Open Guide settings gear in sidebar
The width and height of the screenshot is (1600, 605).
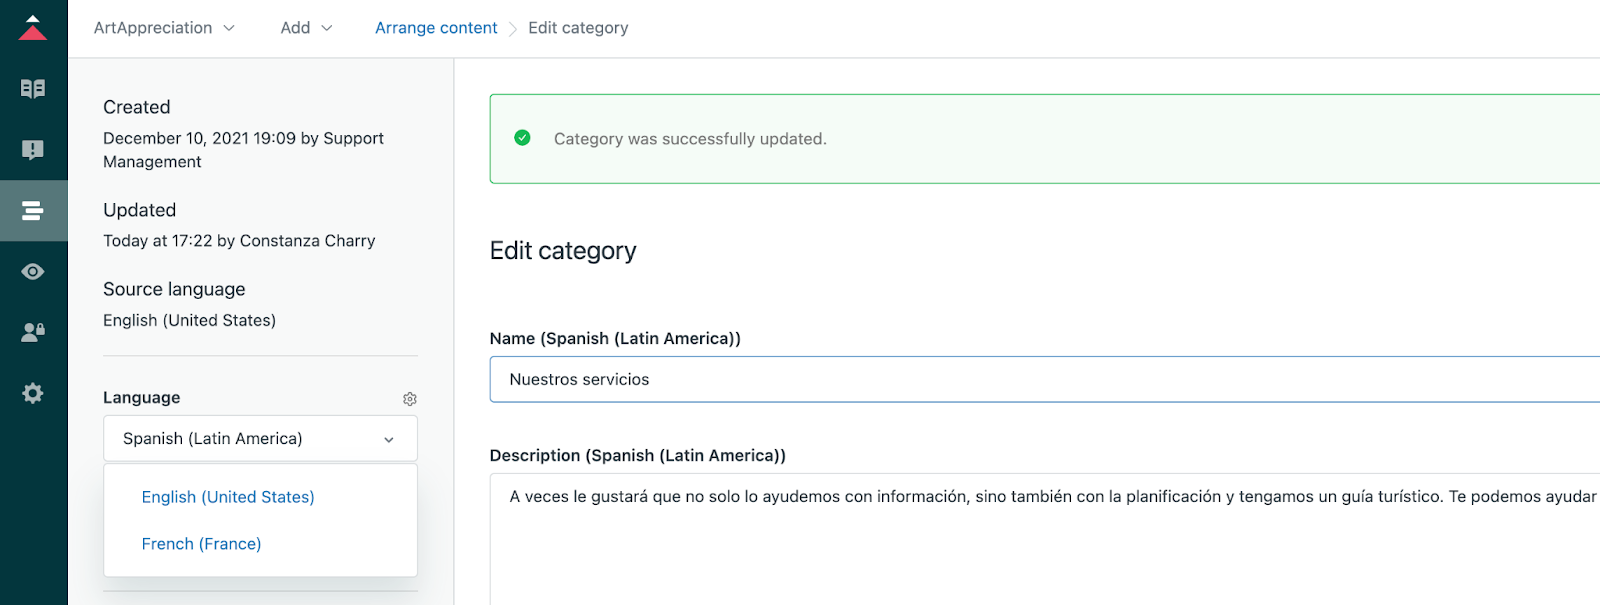[x=33, y=393]
